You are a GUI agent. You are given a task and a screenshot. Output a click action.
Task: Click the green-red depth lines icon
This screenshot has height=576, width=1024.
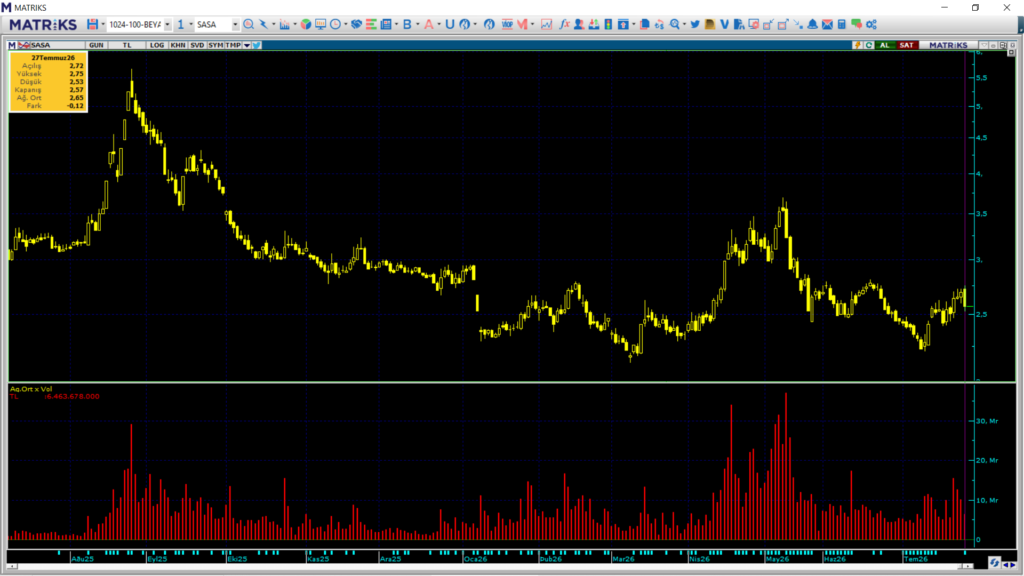point(371,24)
